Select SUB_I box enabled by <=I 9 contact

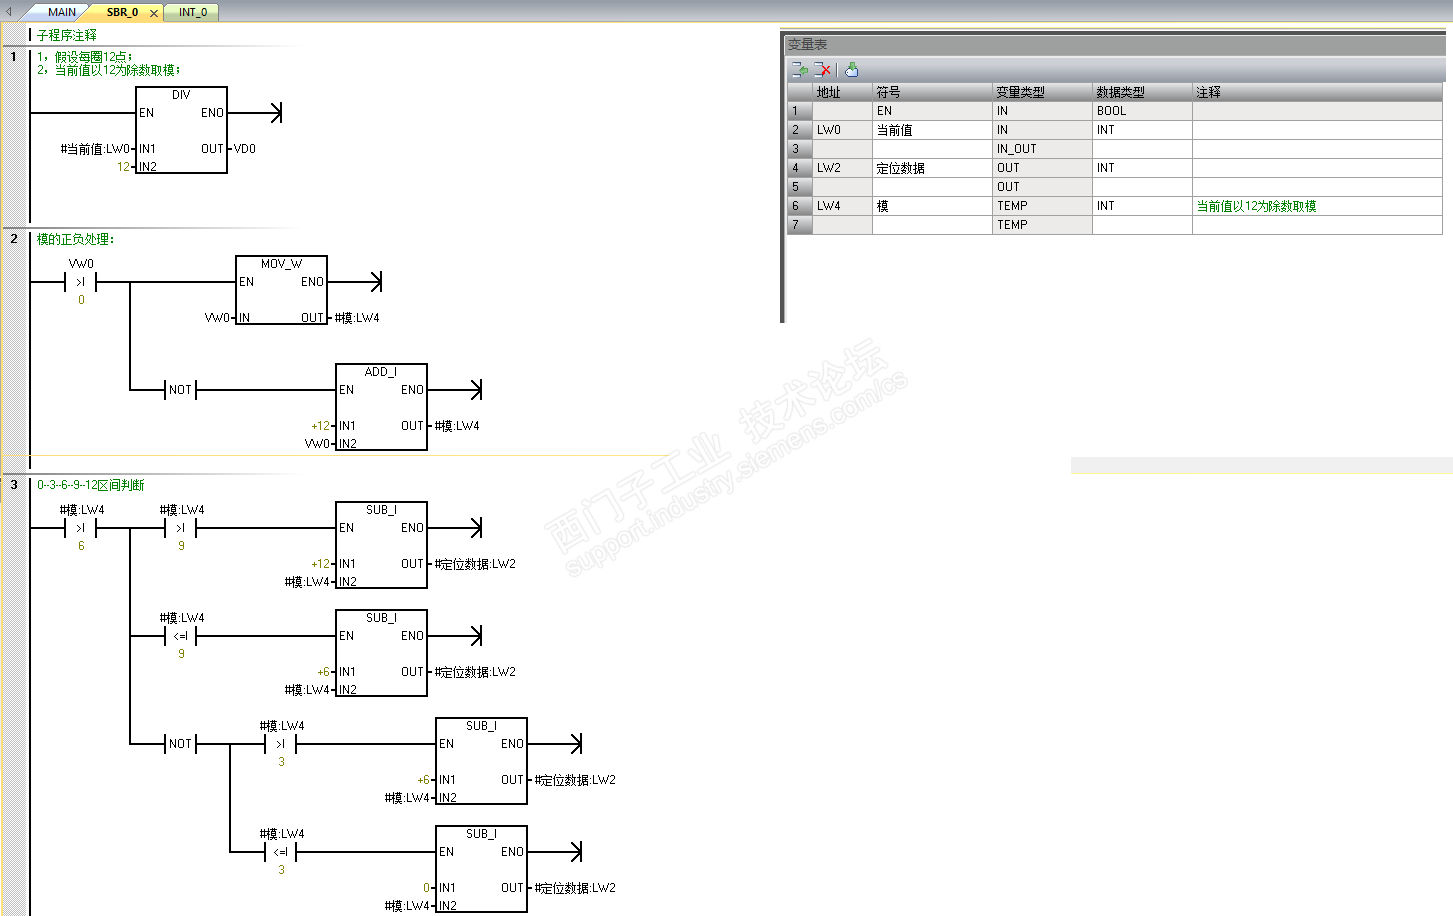click(x=381, y=653)
